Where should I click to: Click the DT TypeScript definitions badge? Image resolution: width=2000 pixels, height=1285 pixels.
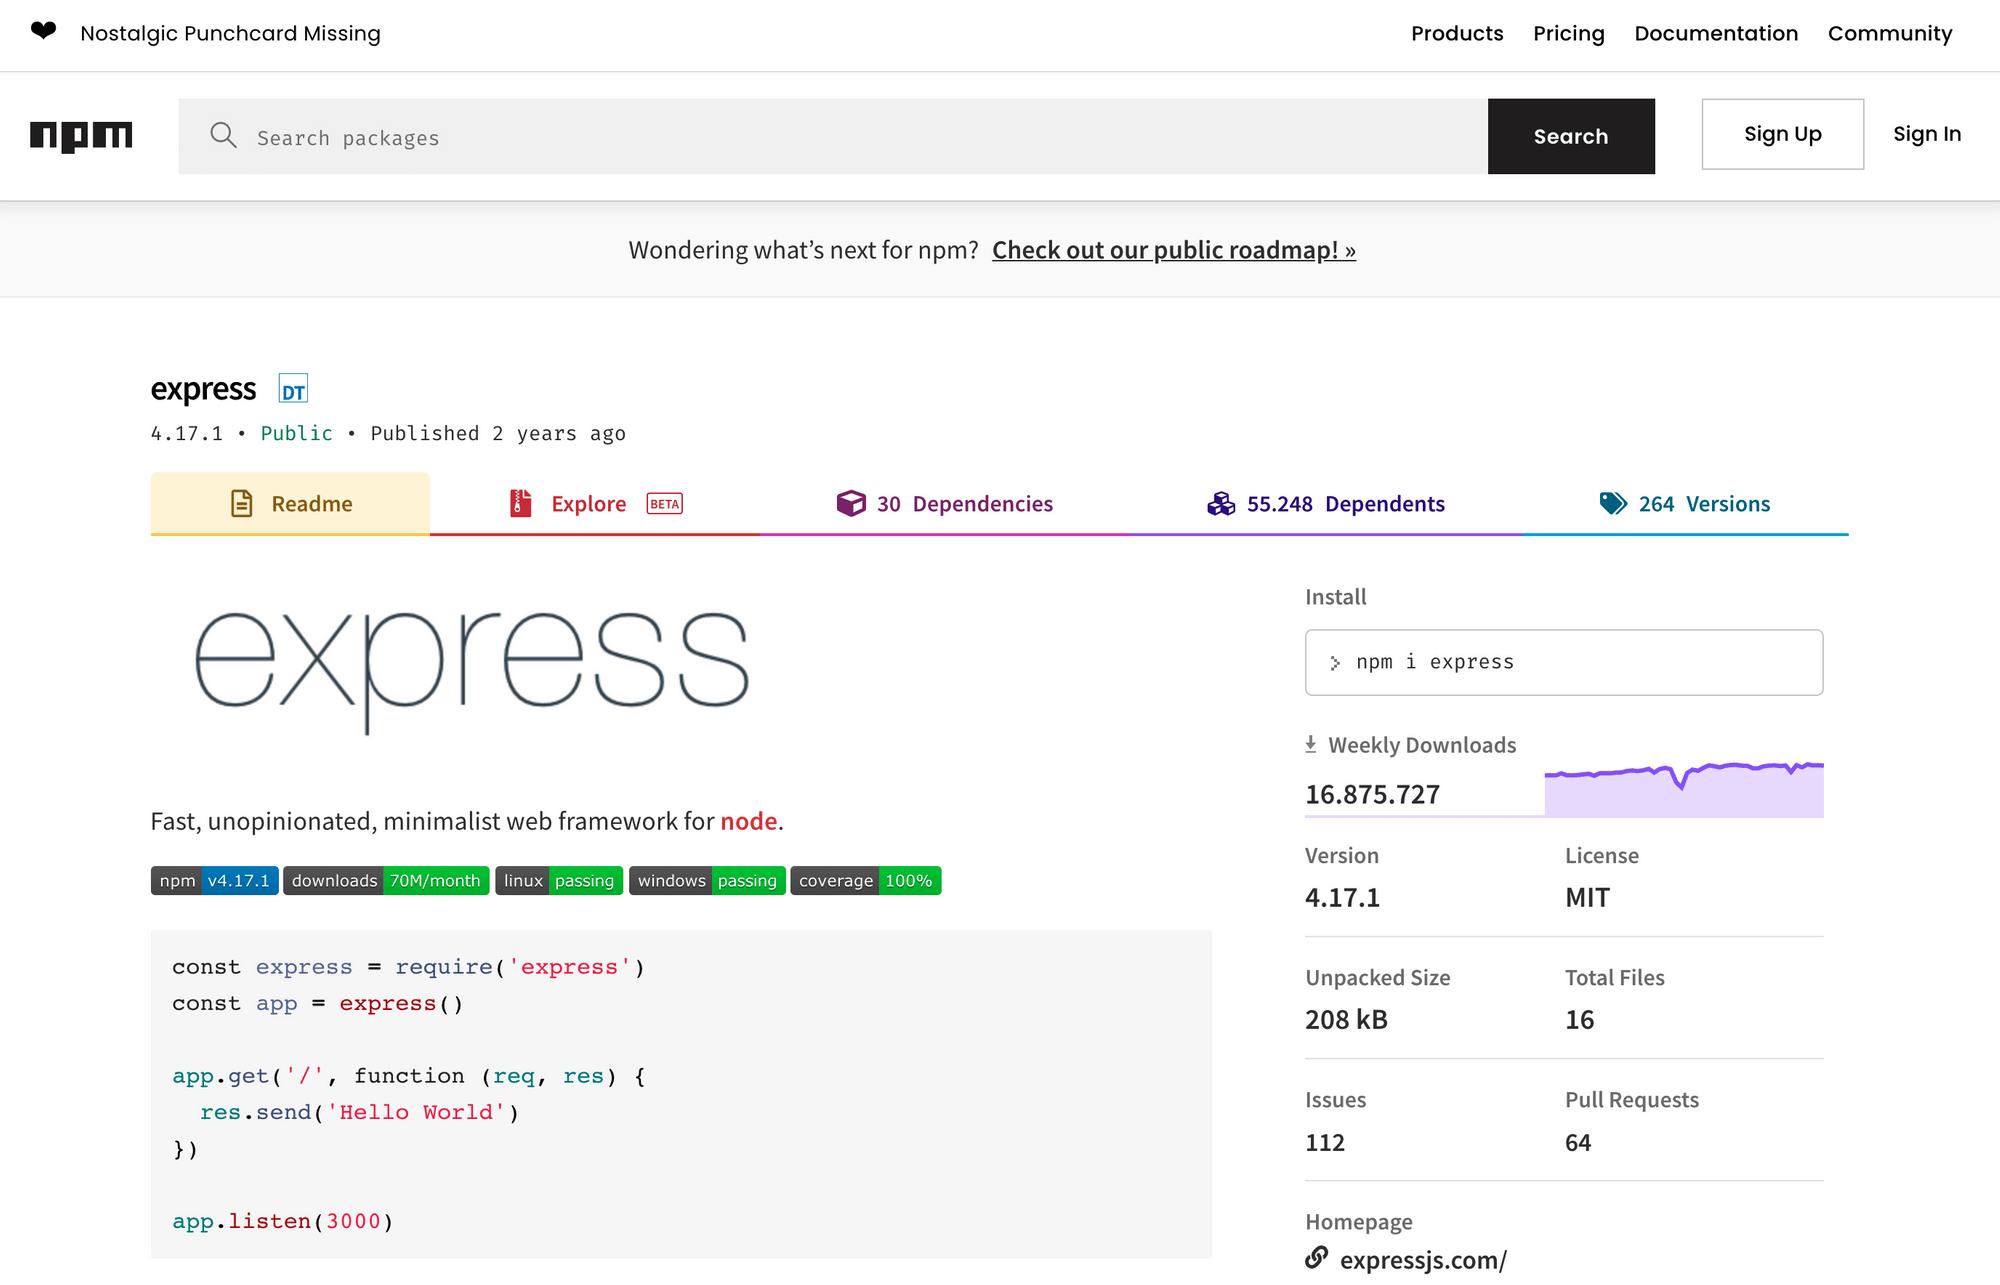pyautogui.click(x=293, y=390)
